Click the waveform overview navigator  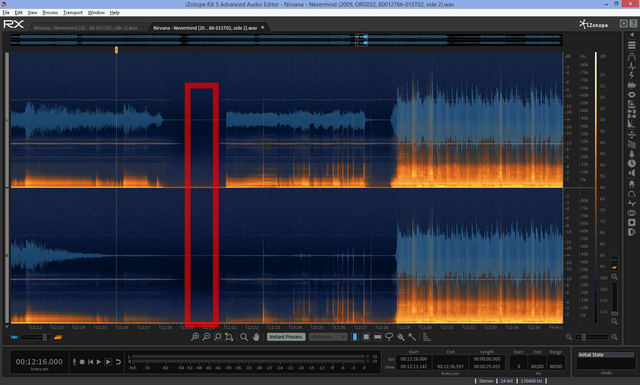coord(287,40)
